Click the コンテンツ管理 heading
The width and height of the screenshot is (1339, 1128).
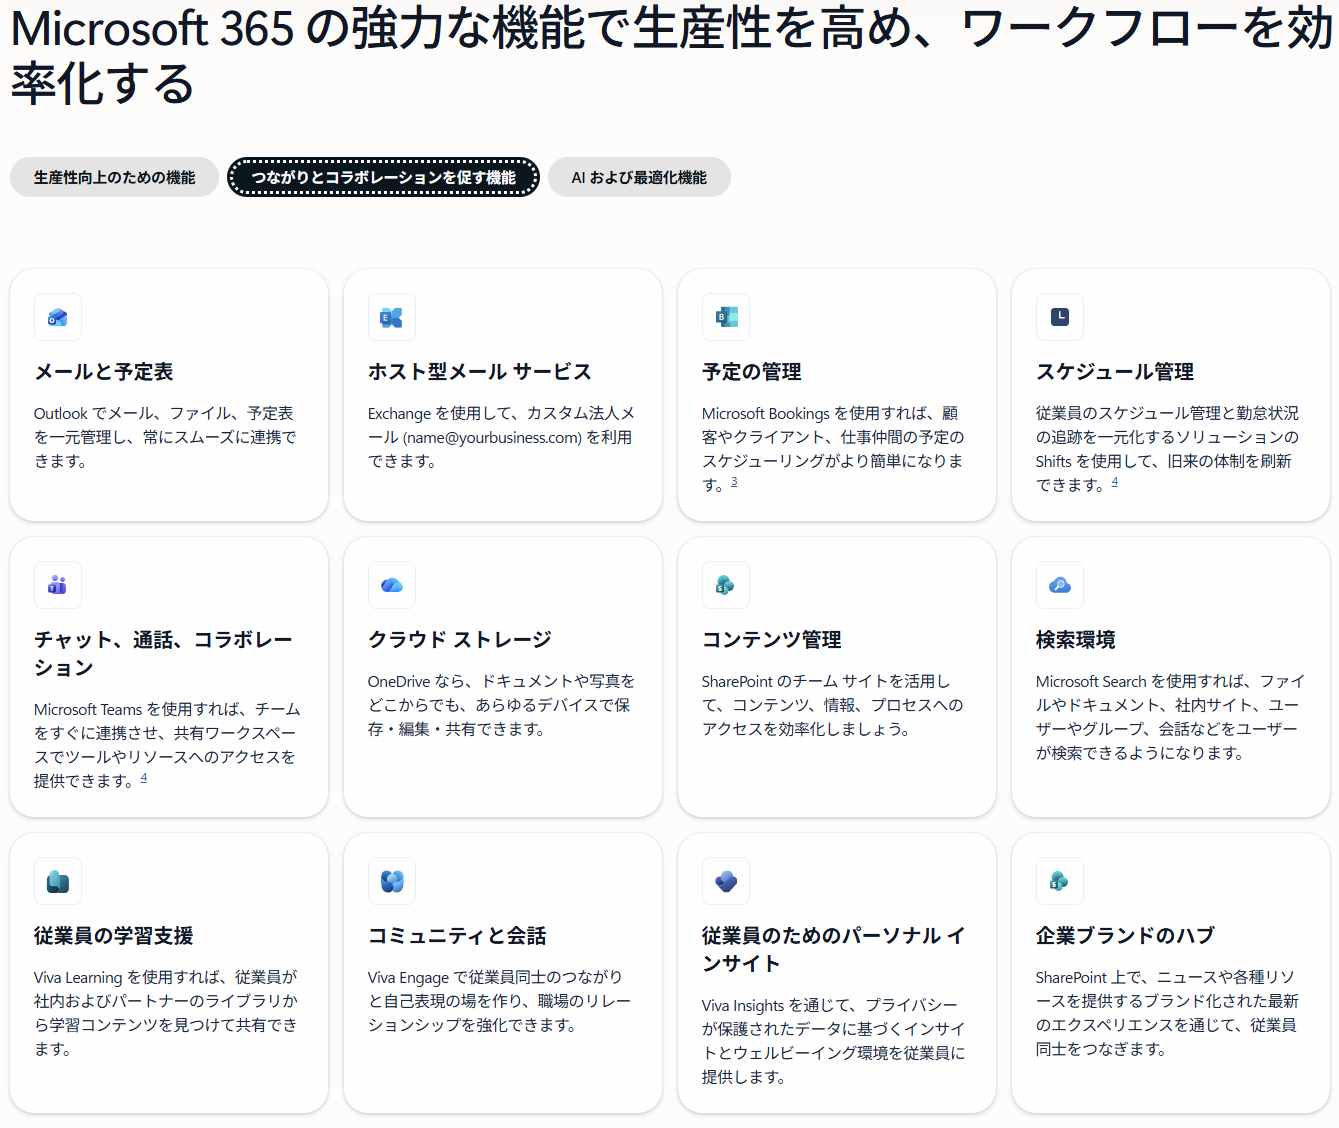point(772,640)
